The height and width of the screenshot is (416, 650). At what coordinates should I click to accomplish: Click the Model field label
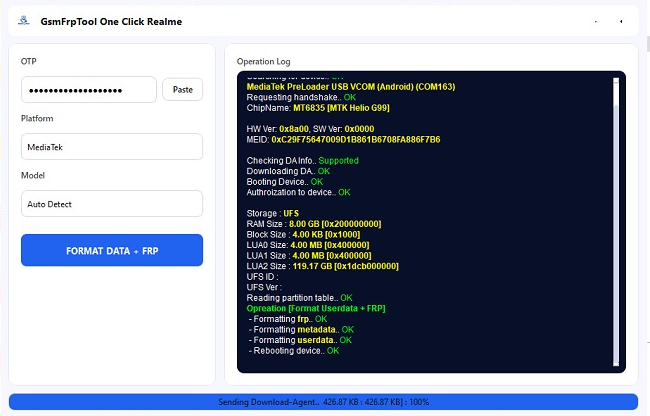point(33,175)
